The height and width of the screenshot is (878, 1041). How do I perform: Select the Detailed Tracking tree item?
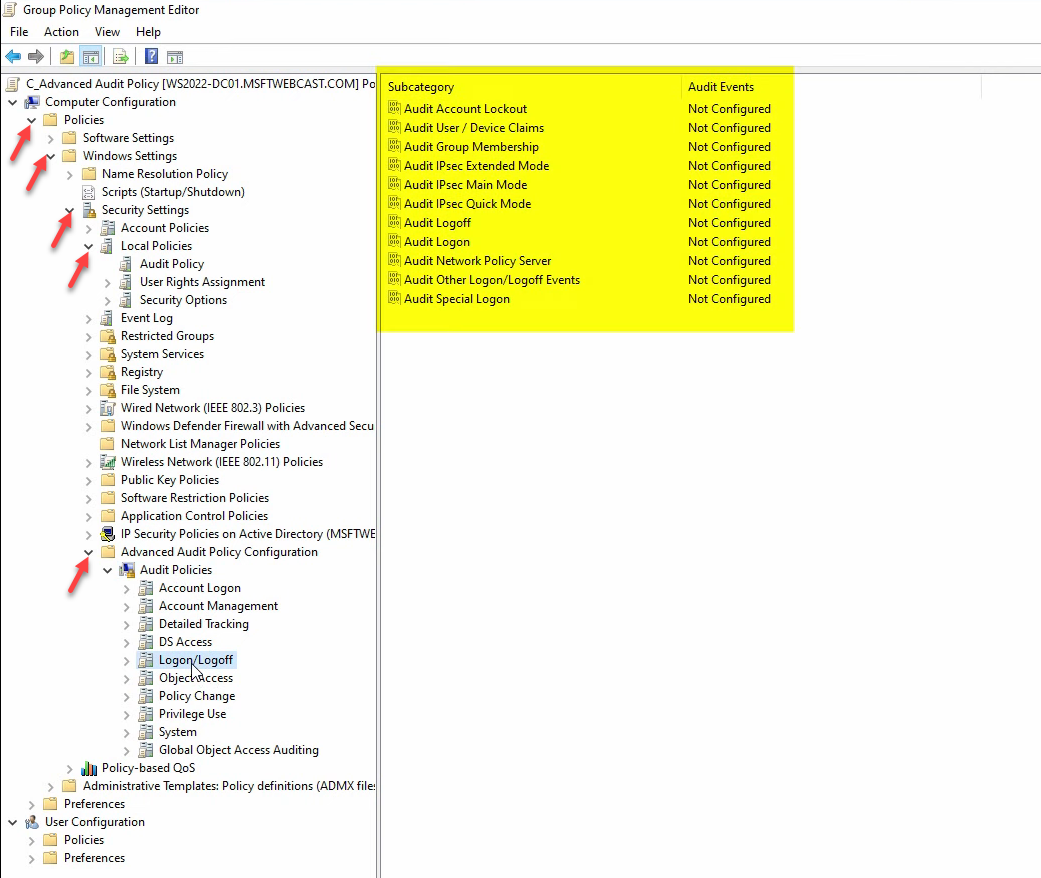click(204, 624)
